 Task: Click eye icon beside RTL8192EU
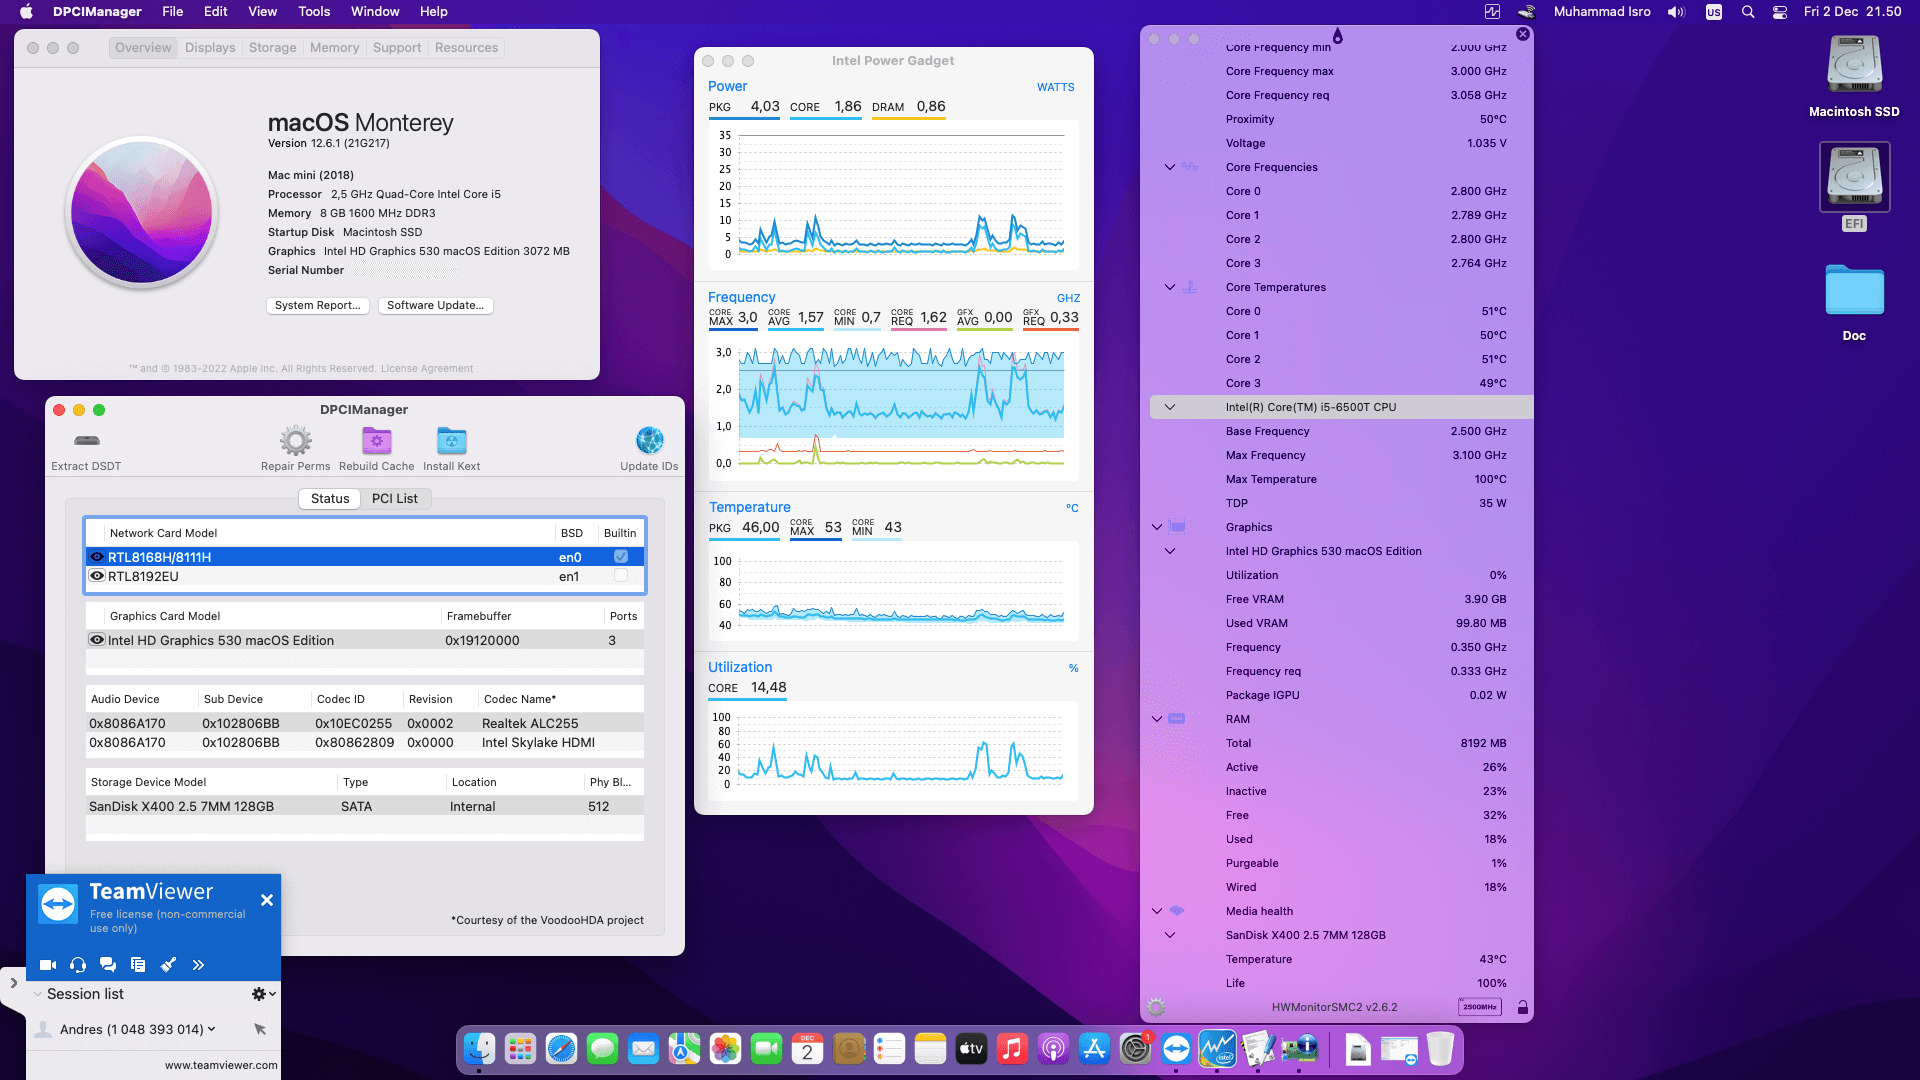pos(97,576)
